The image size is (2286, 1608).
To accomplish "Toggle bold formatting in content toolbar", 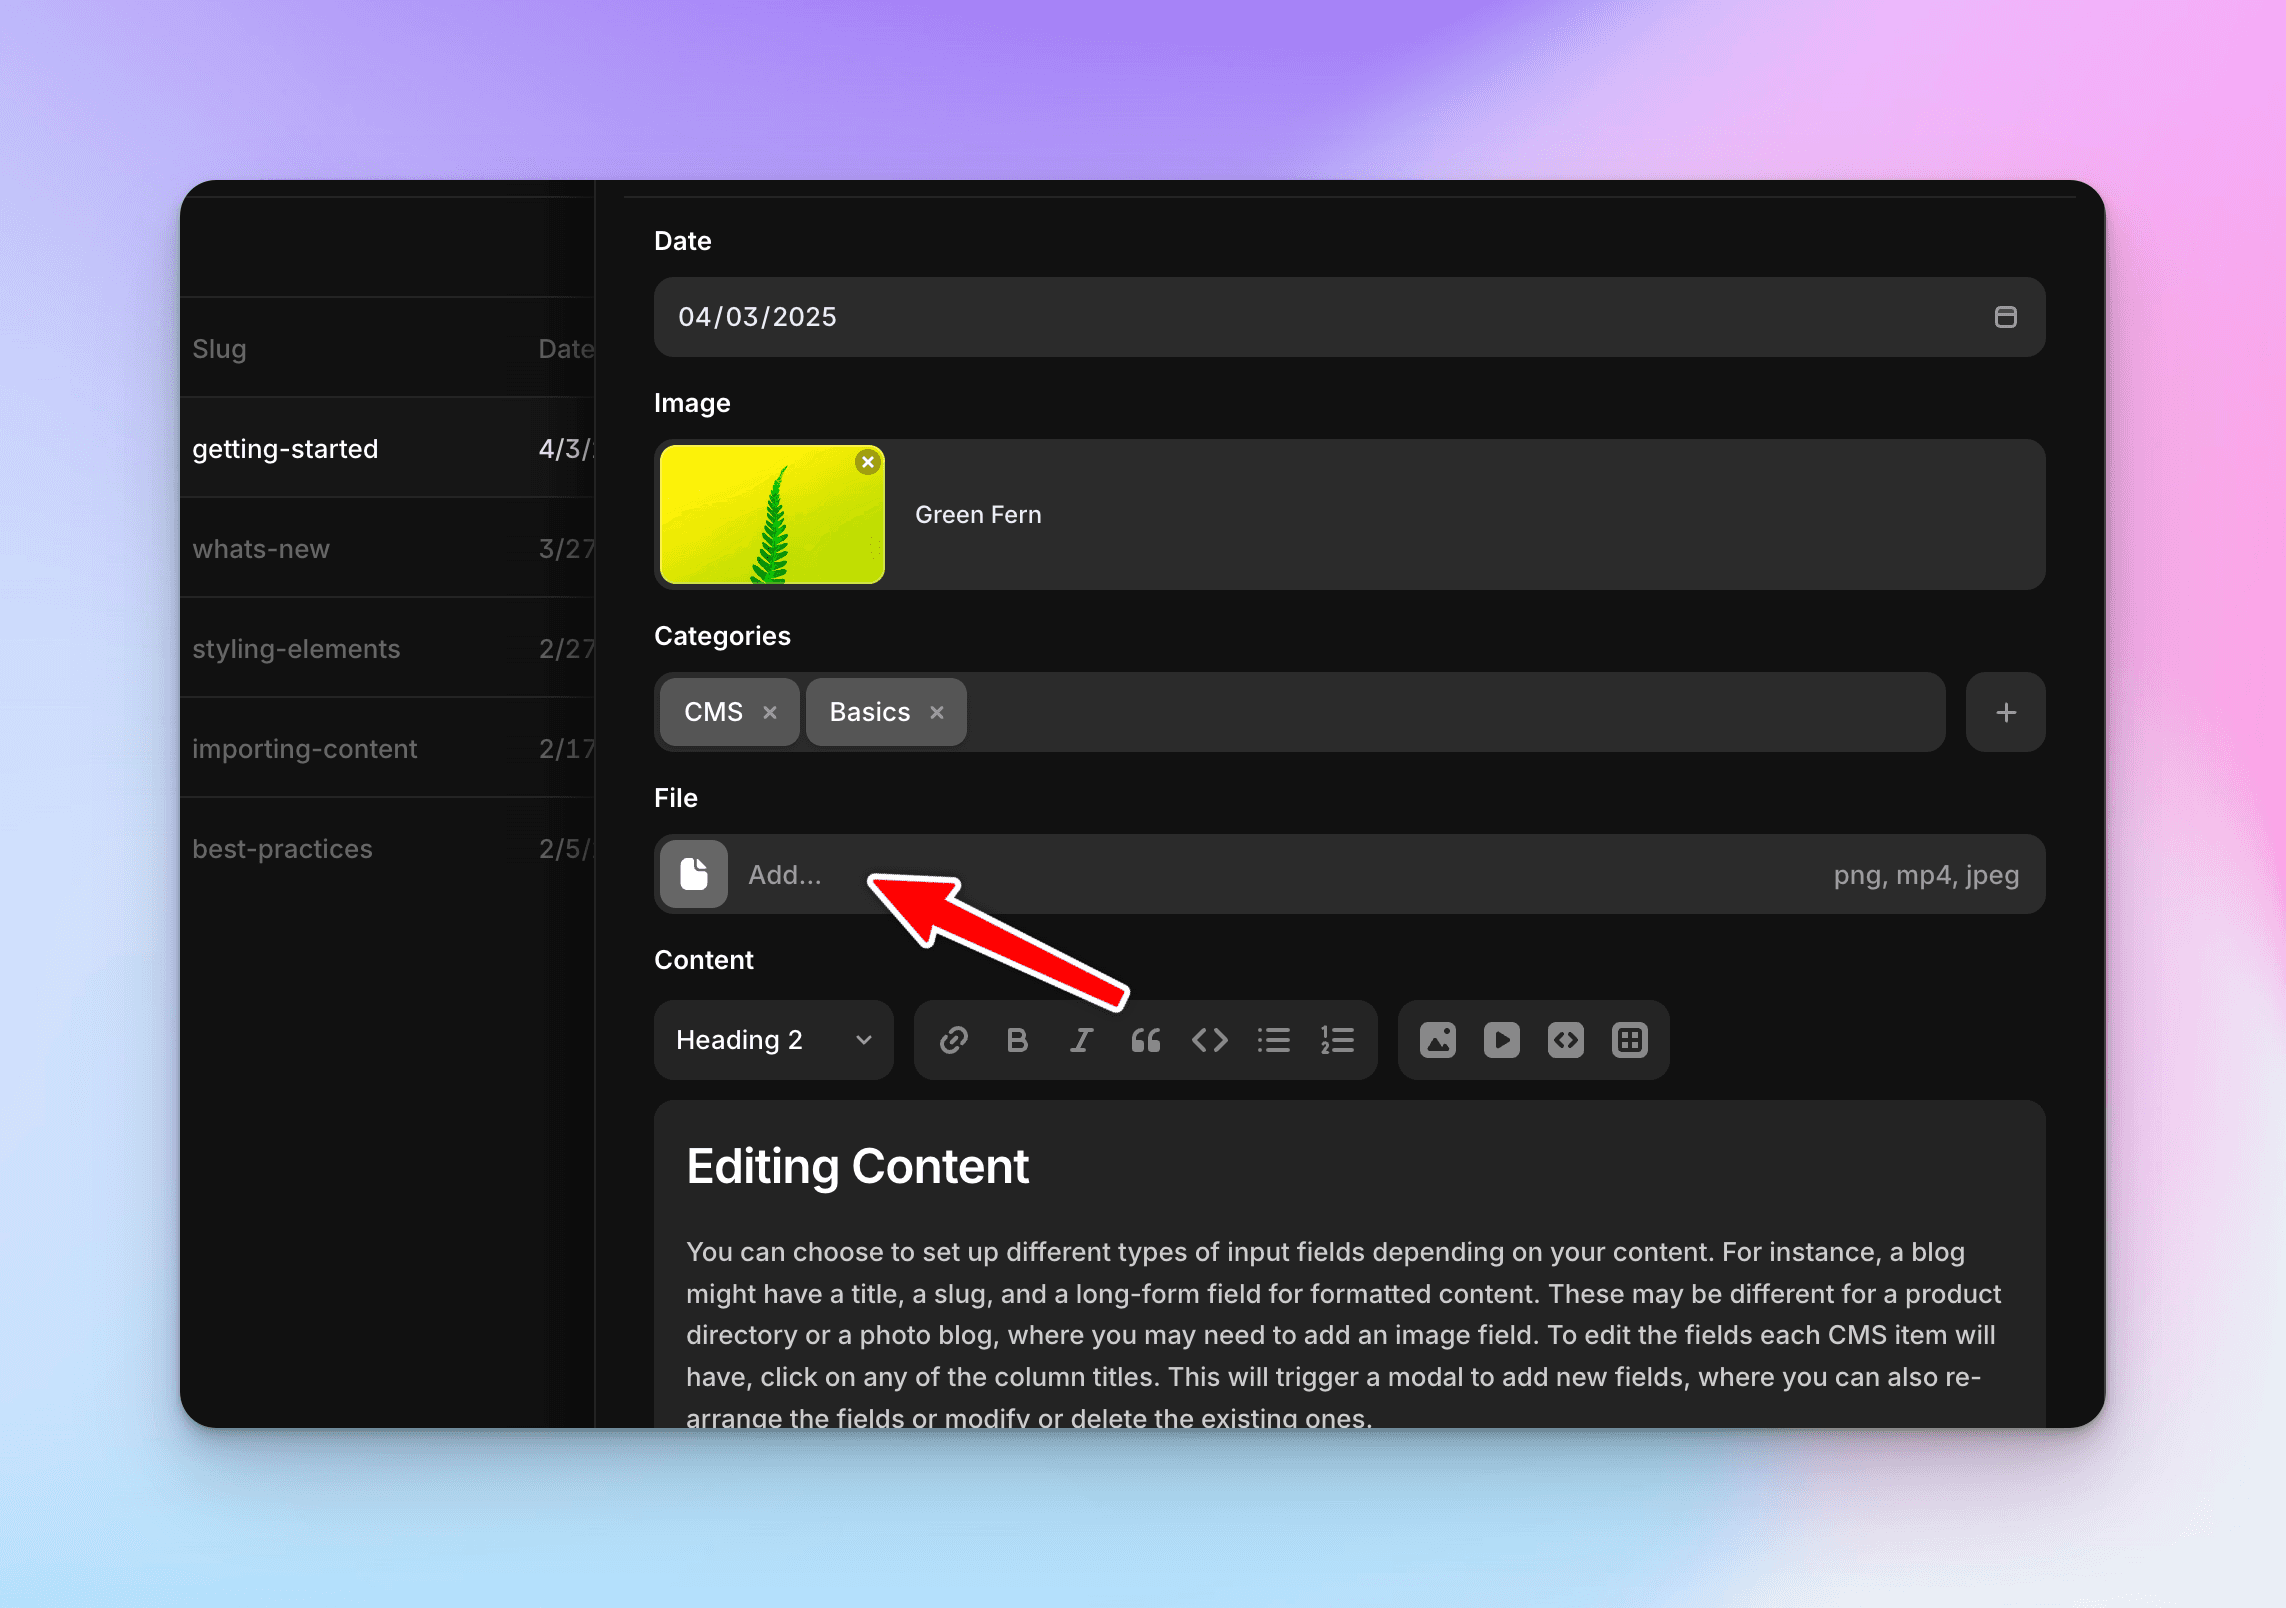I will click(x=1017, y=1040).
